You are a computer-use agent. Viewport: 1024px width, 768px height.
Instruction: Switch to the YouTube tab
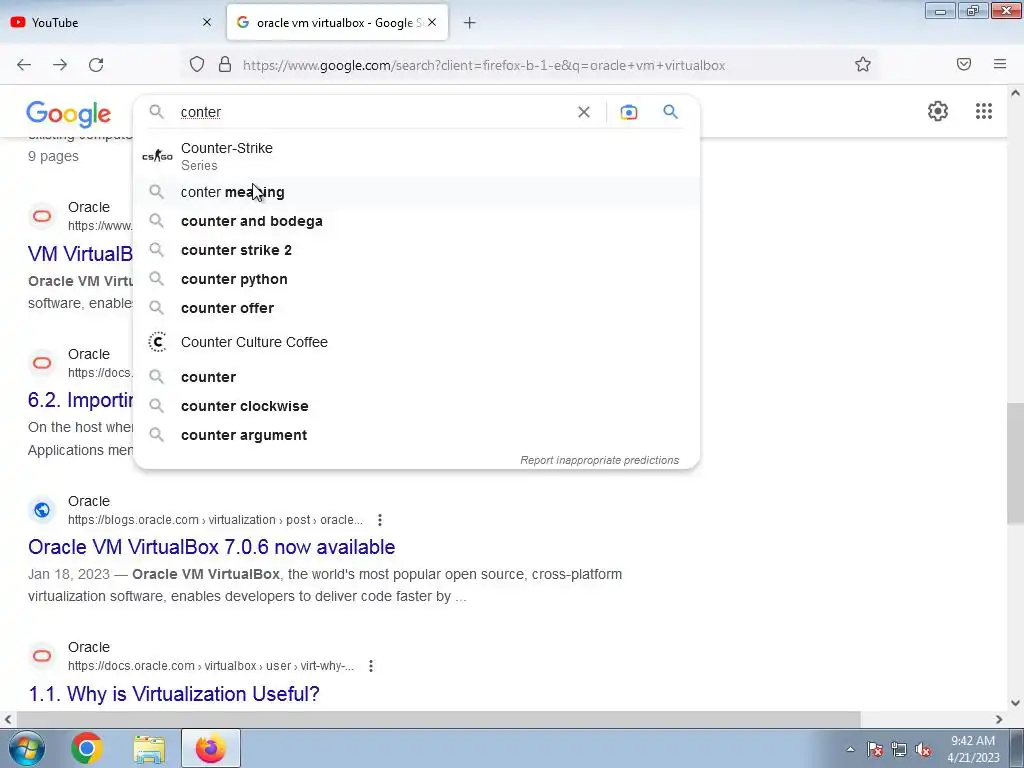point(111,22)
